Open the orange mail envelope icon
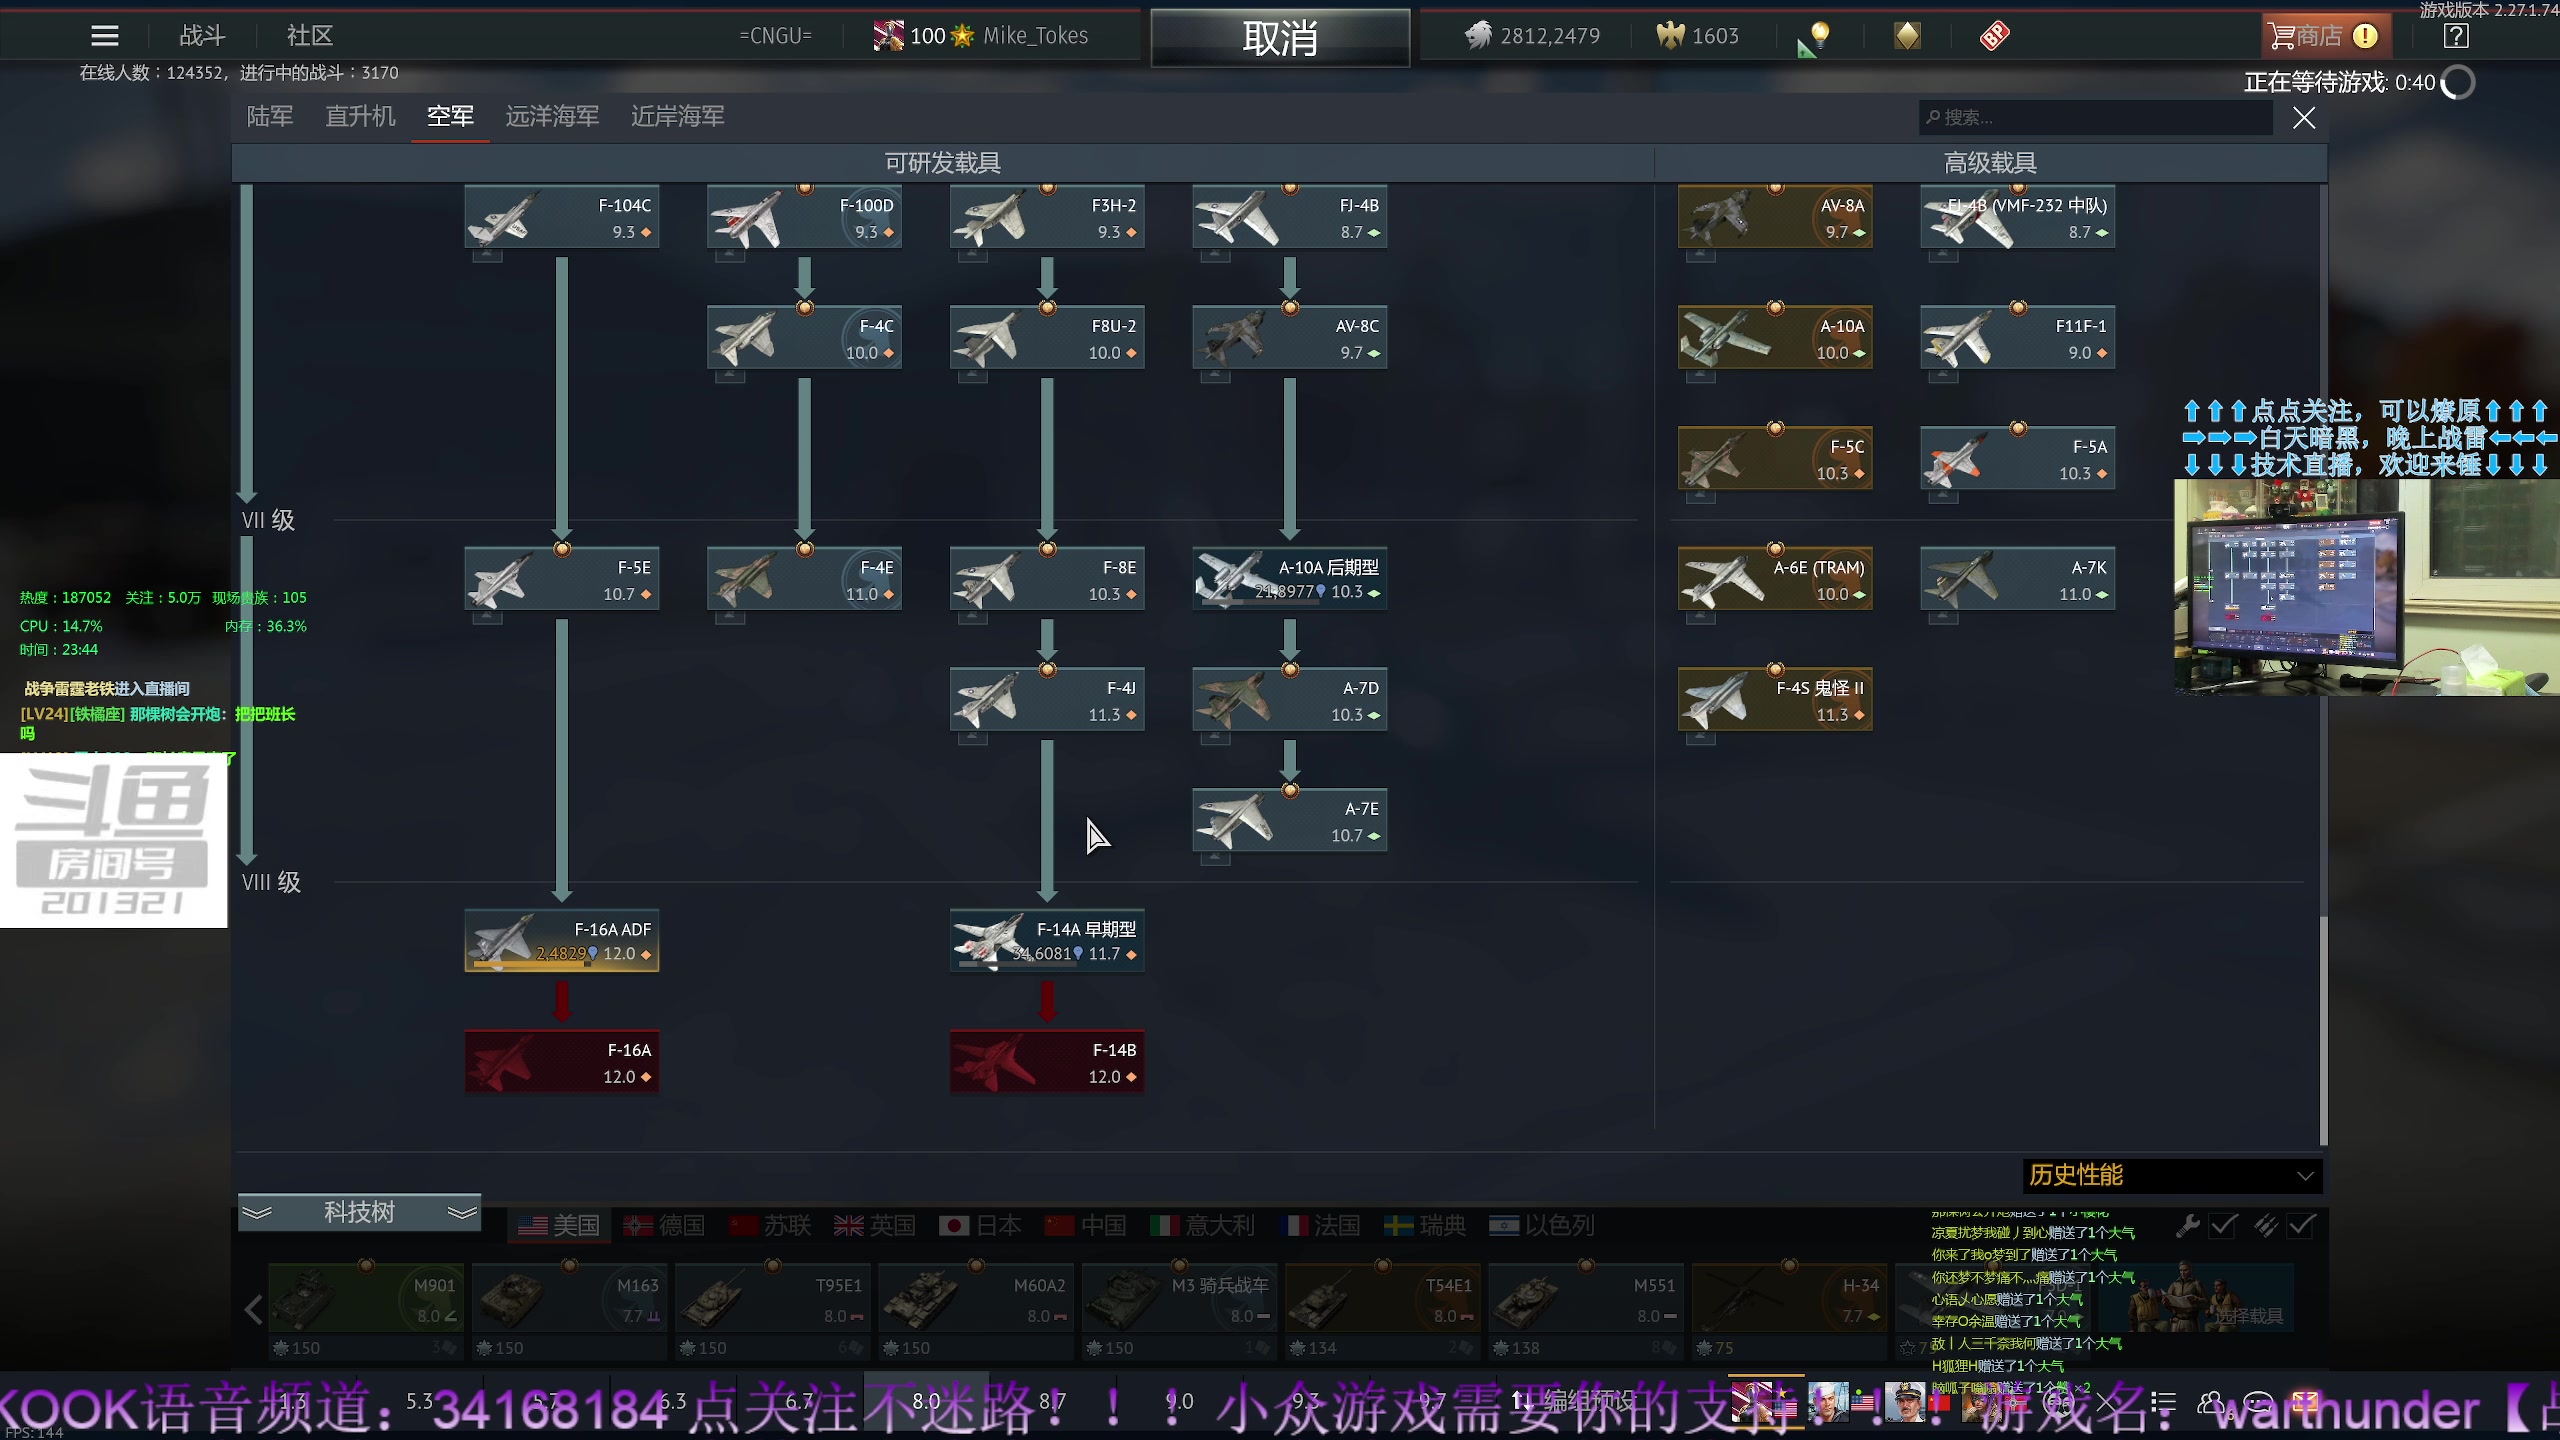The width and height of the screenshot is (2560, 1440). (x=2306, y=1403)
